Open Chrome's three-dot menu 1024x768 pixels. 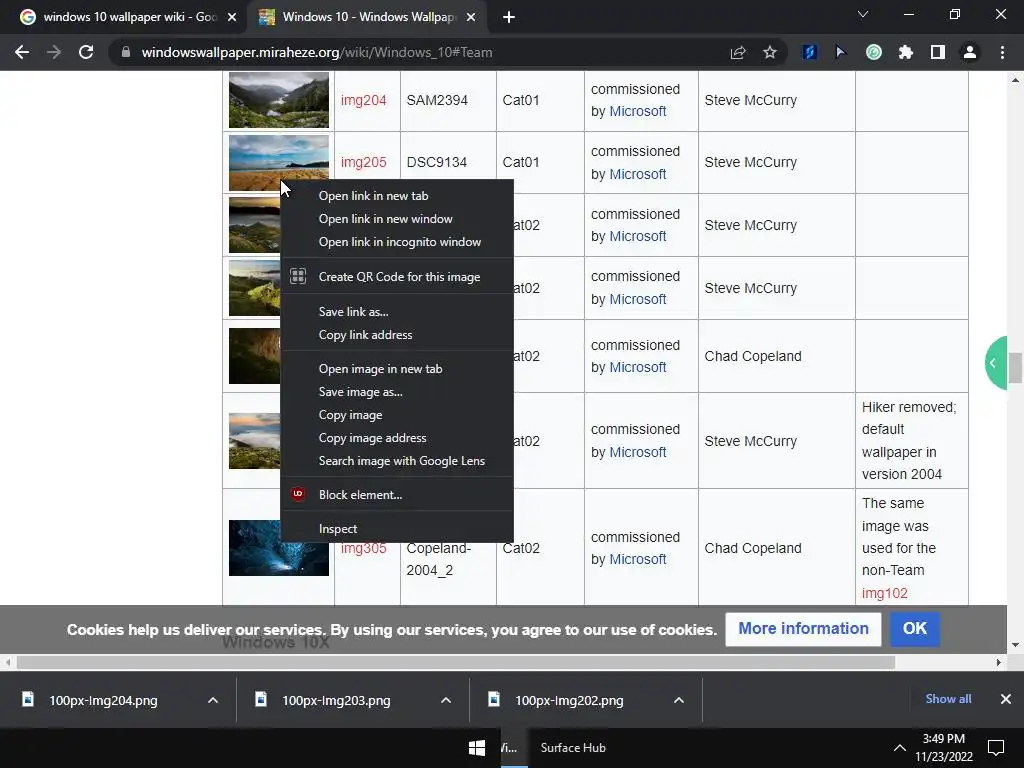(x=1002, y=52)
